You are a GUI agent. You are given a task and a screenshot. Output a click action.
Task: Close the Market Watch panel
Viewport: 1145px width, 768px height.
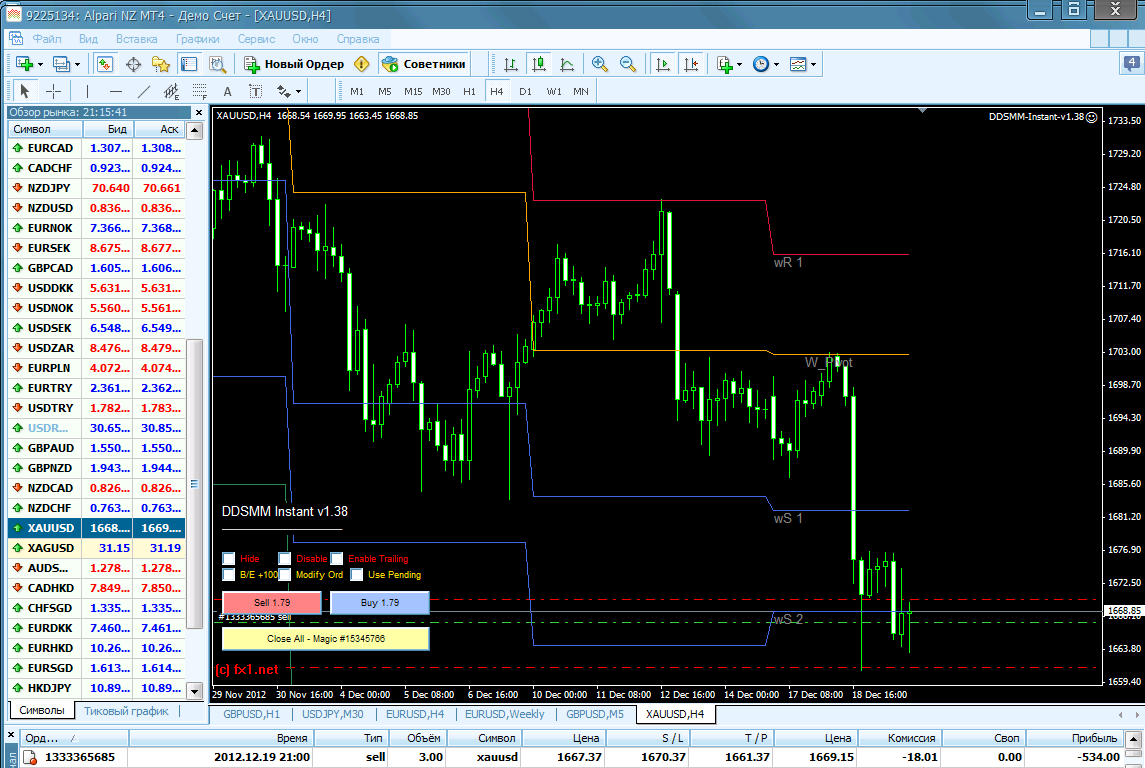pyautogui.click(x=199, y=112)
